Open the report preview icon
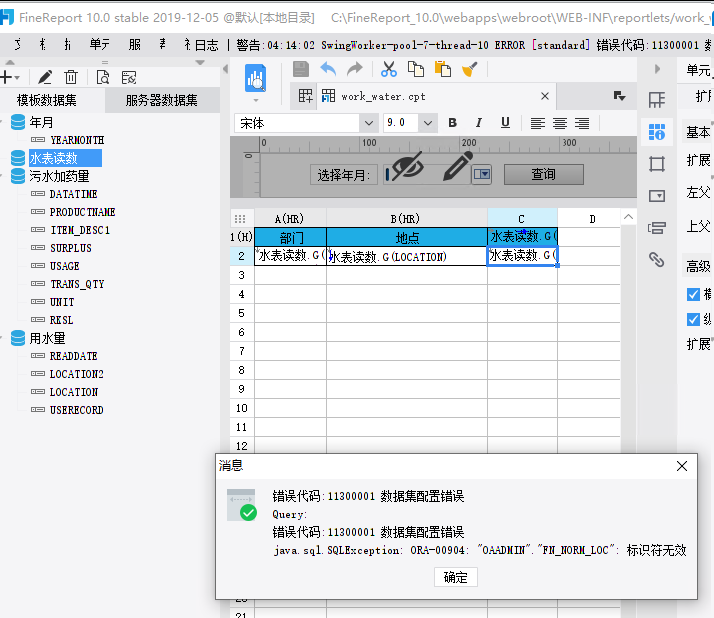The width and height of the screenshot is (714, 618). click(x=255, y=78)
